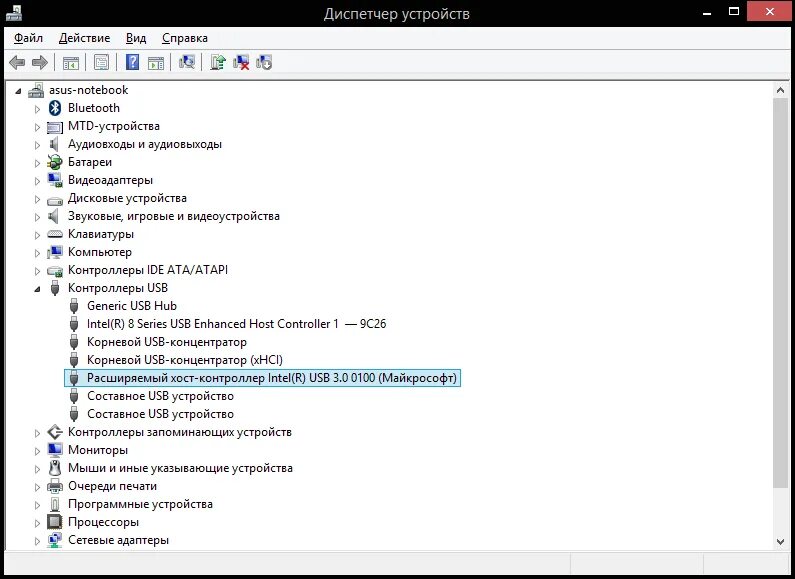
Task: Open Properties via the sheet toolbar icon
Action: coord(101,62)
